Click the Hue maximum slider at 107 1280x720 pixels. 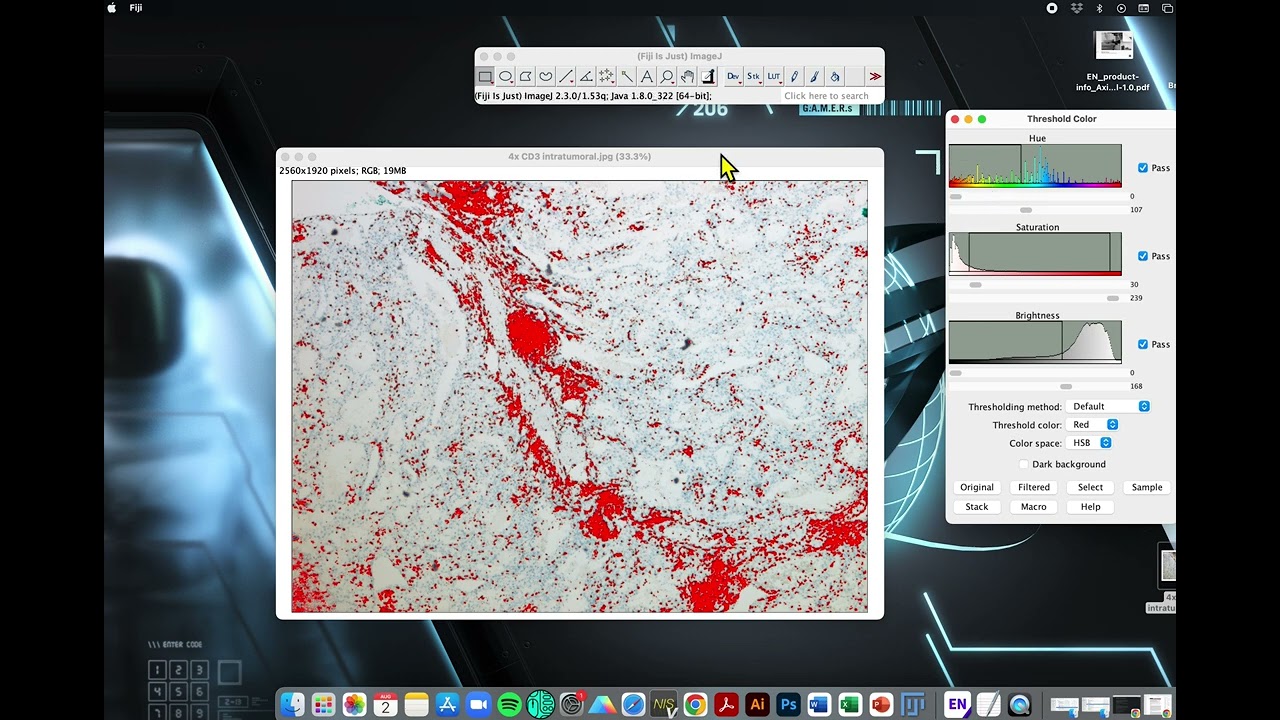[x=1025, y=210]
